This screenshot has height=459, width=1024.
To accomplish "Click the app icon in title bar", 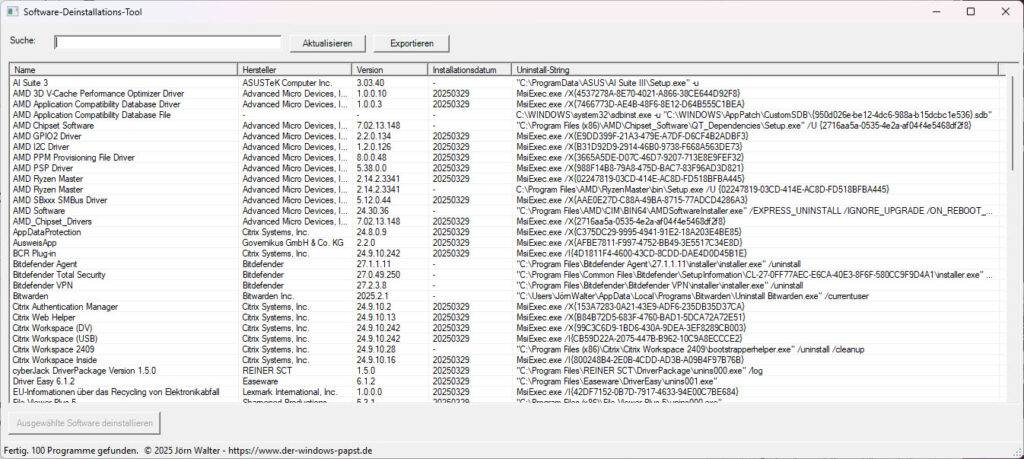I will click(x=12, y=11).
